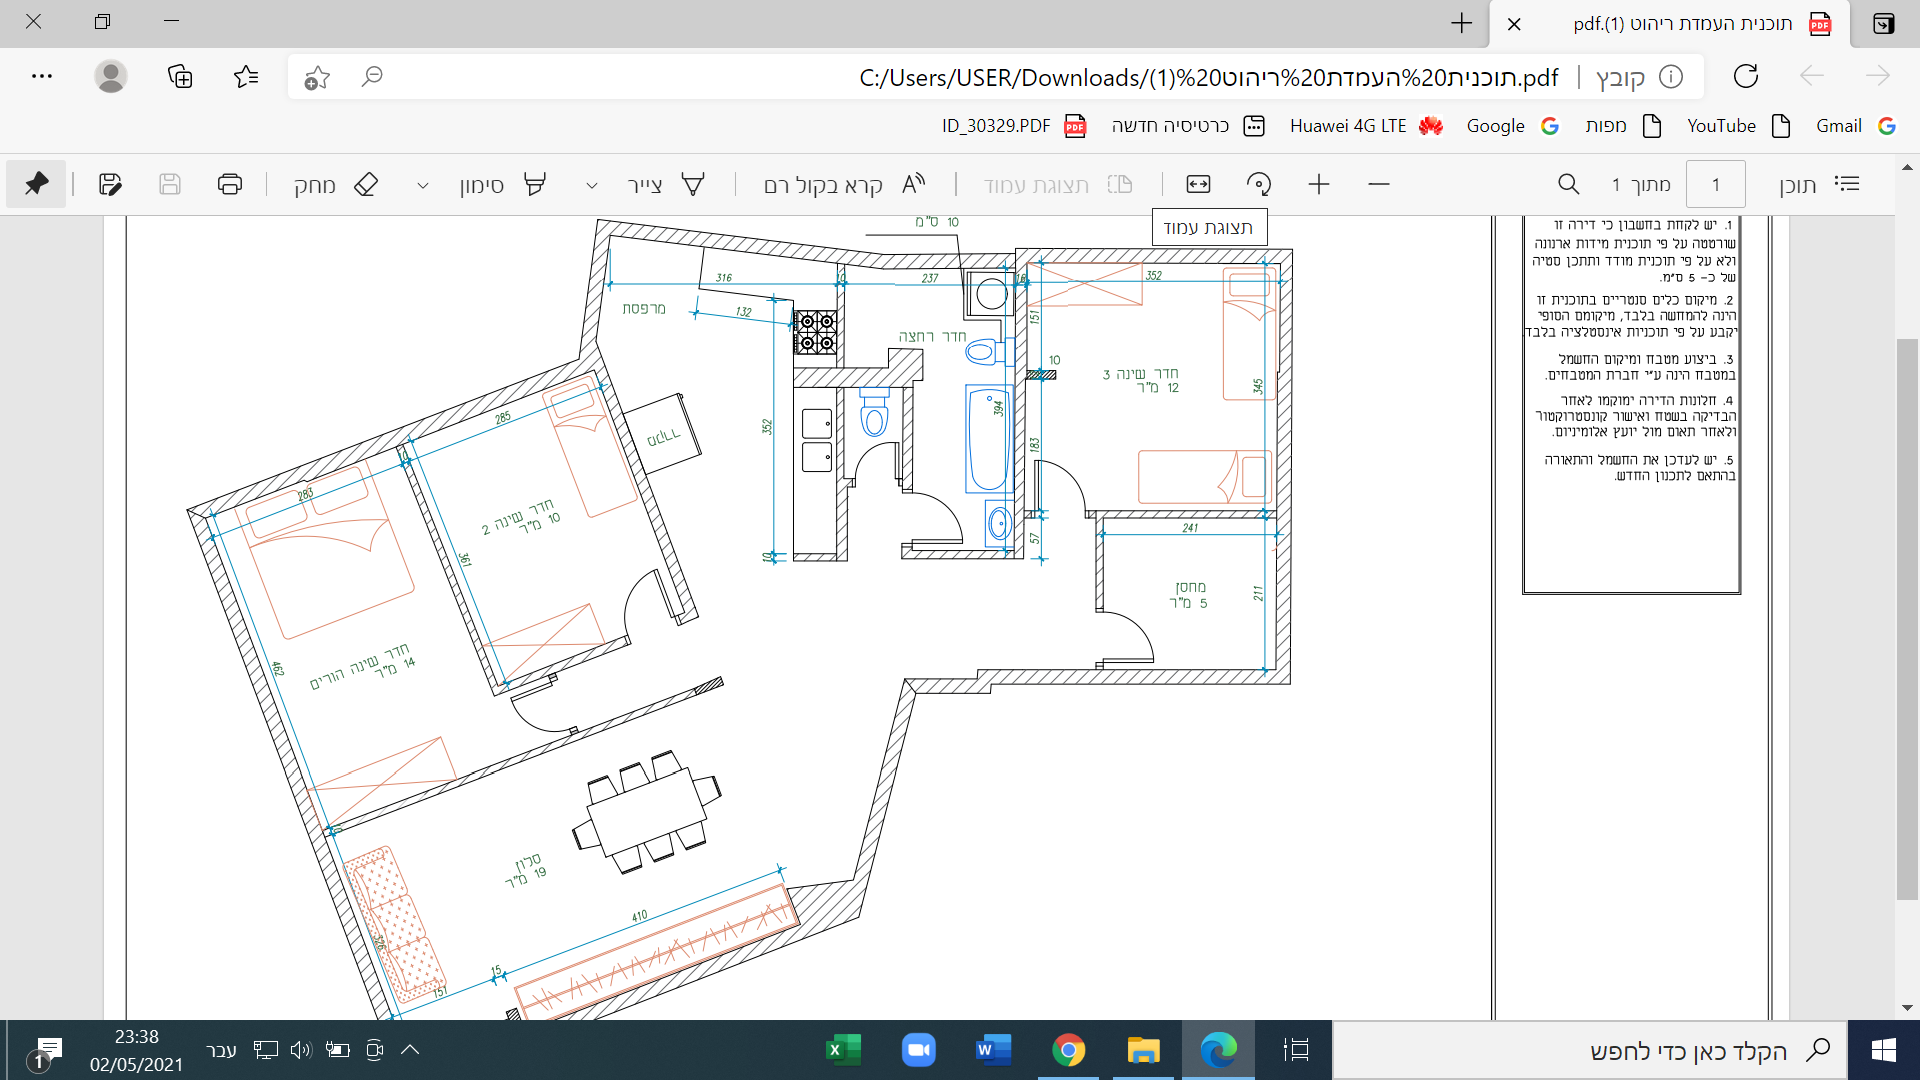This screenshot has height=1080, width=1920.
Task: Open Excel from the taskbar
Action: coord(843,1050)
